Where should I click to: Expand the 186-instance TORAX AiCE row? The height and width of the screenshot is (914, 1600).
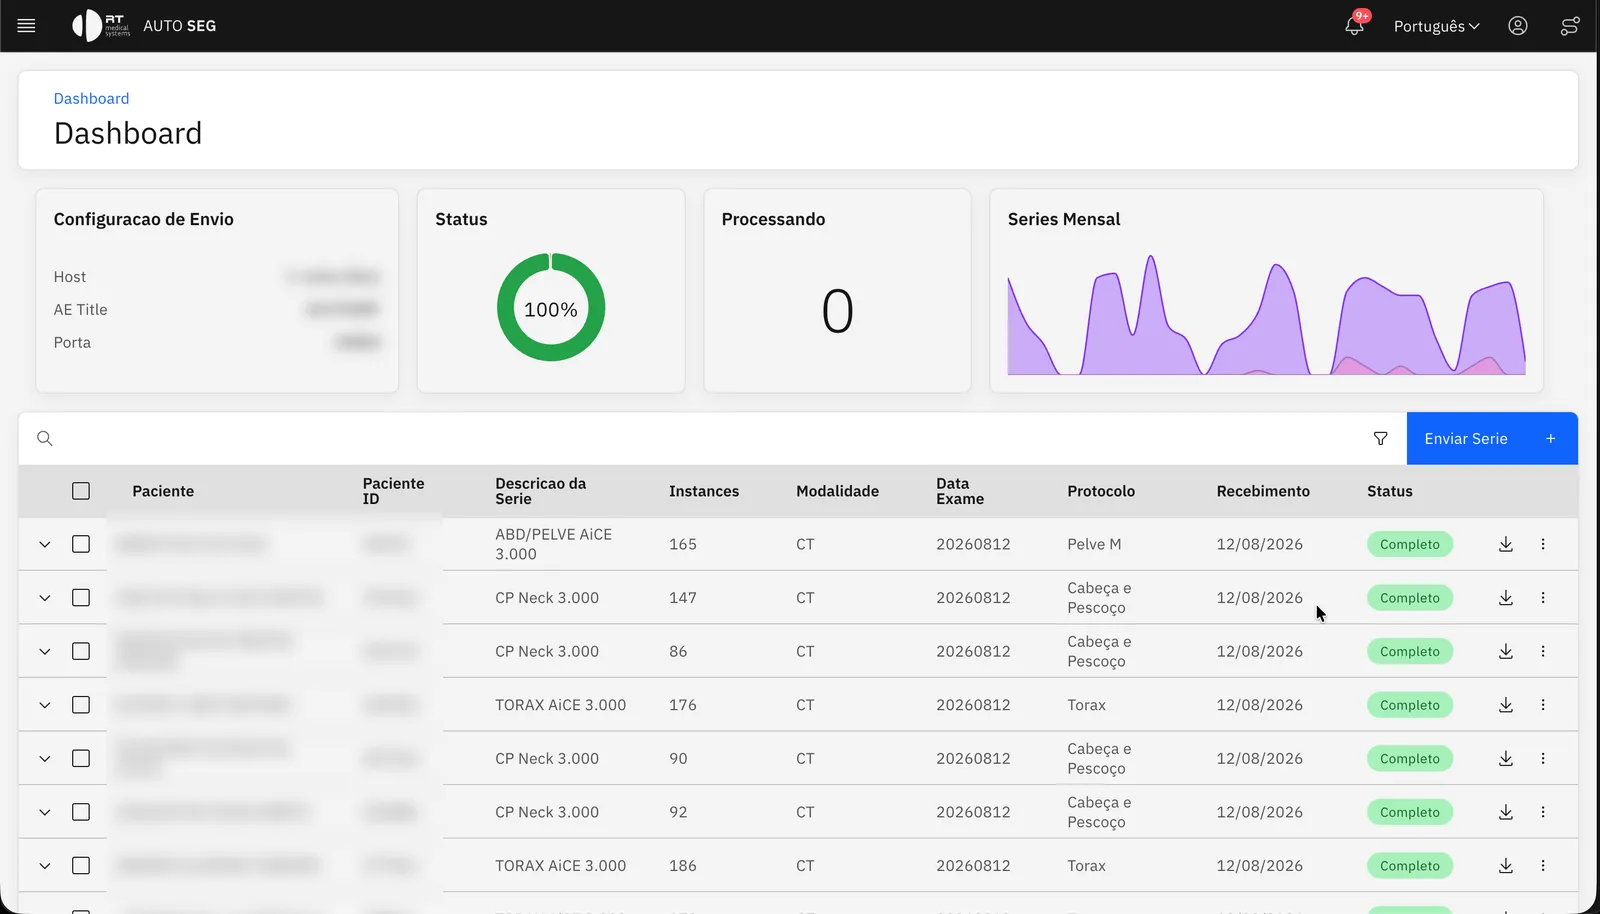[45, 866]
